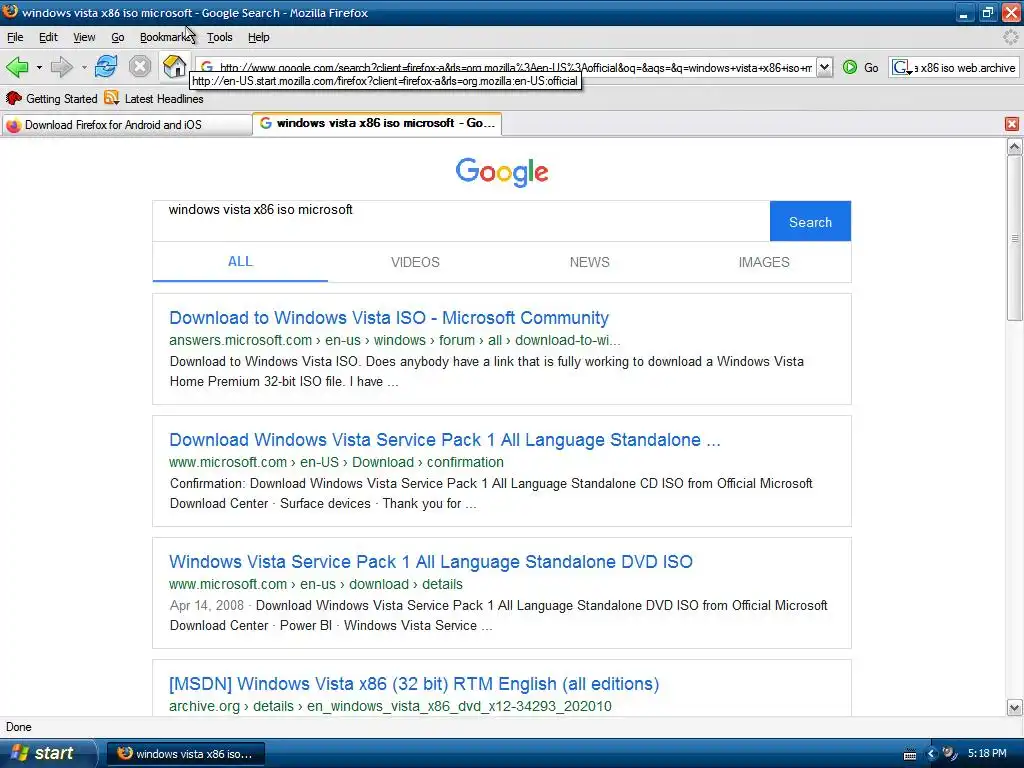The image size is (1024, 768).
Task: Click the Google logo
Action: [x=502, y=172]
